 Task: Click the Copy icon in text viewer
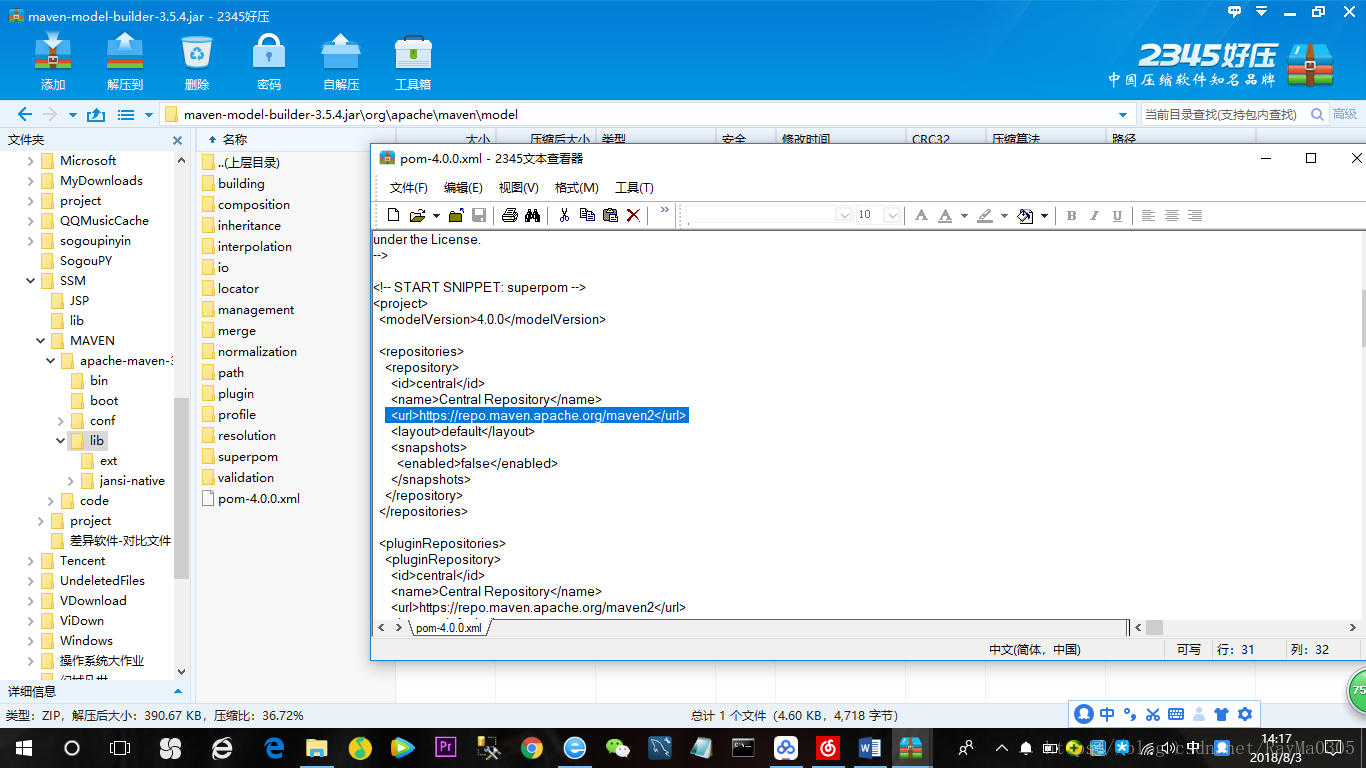click(587, 215)
